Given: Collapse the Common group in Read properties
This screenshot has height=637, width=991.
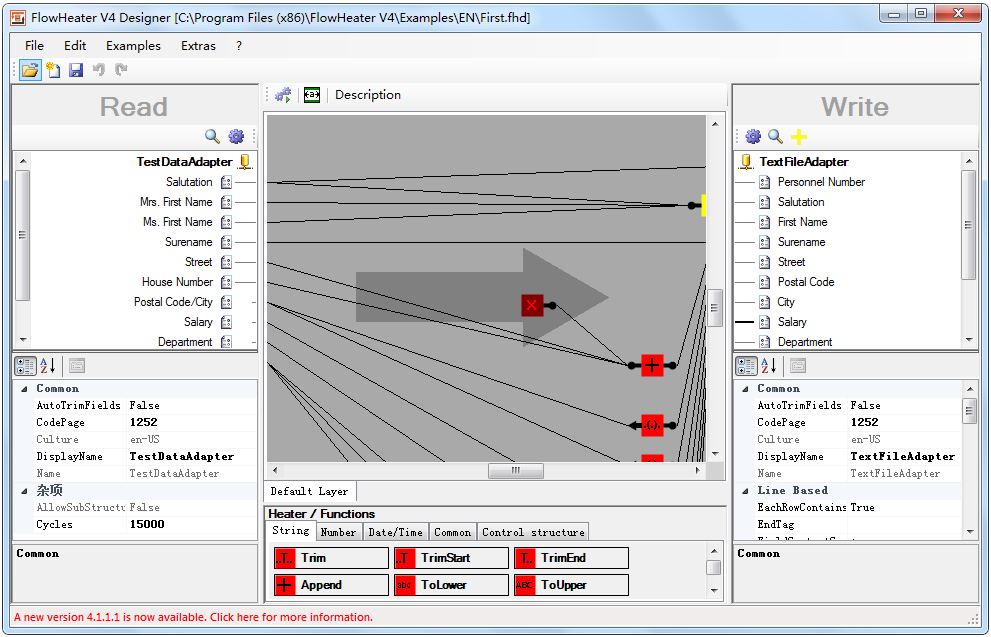Looking at the screenshot, I should pos(24,389).
